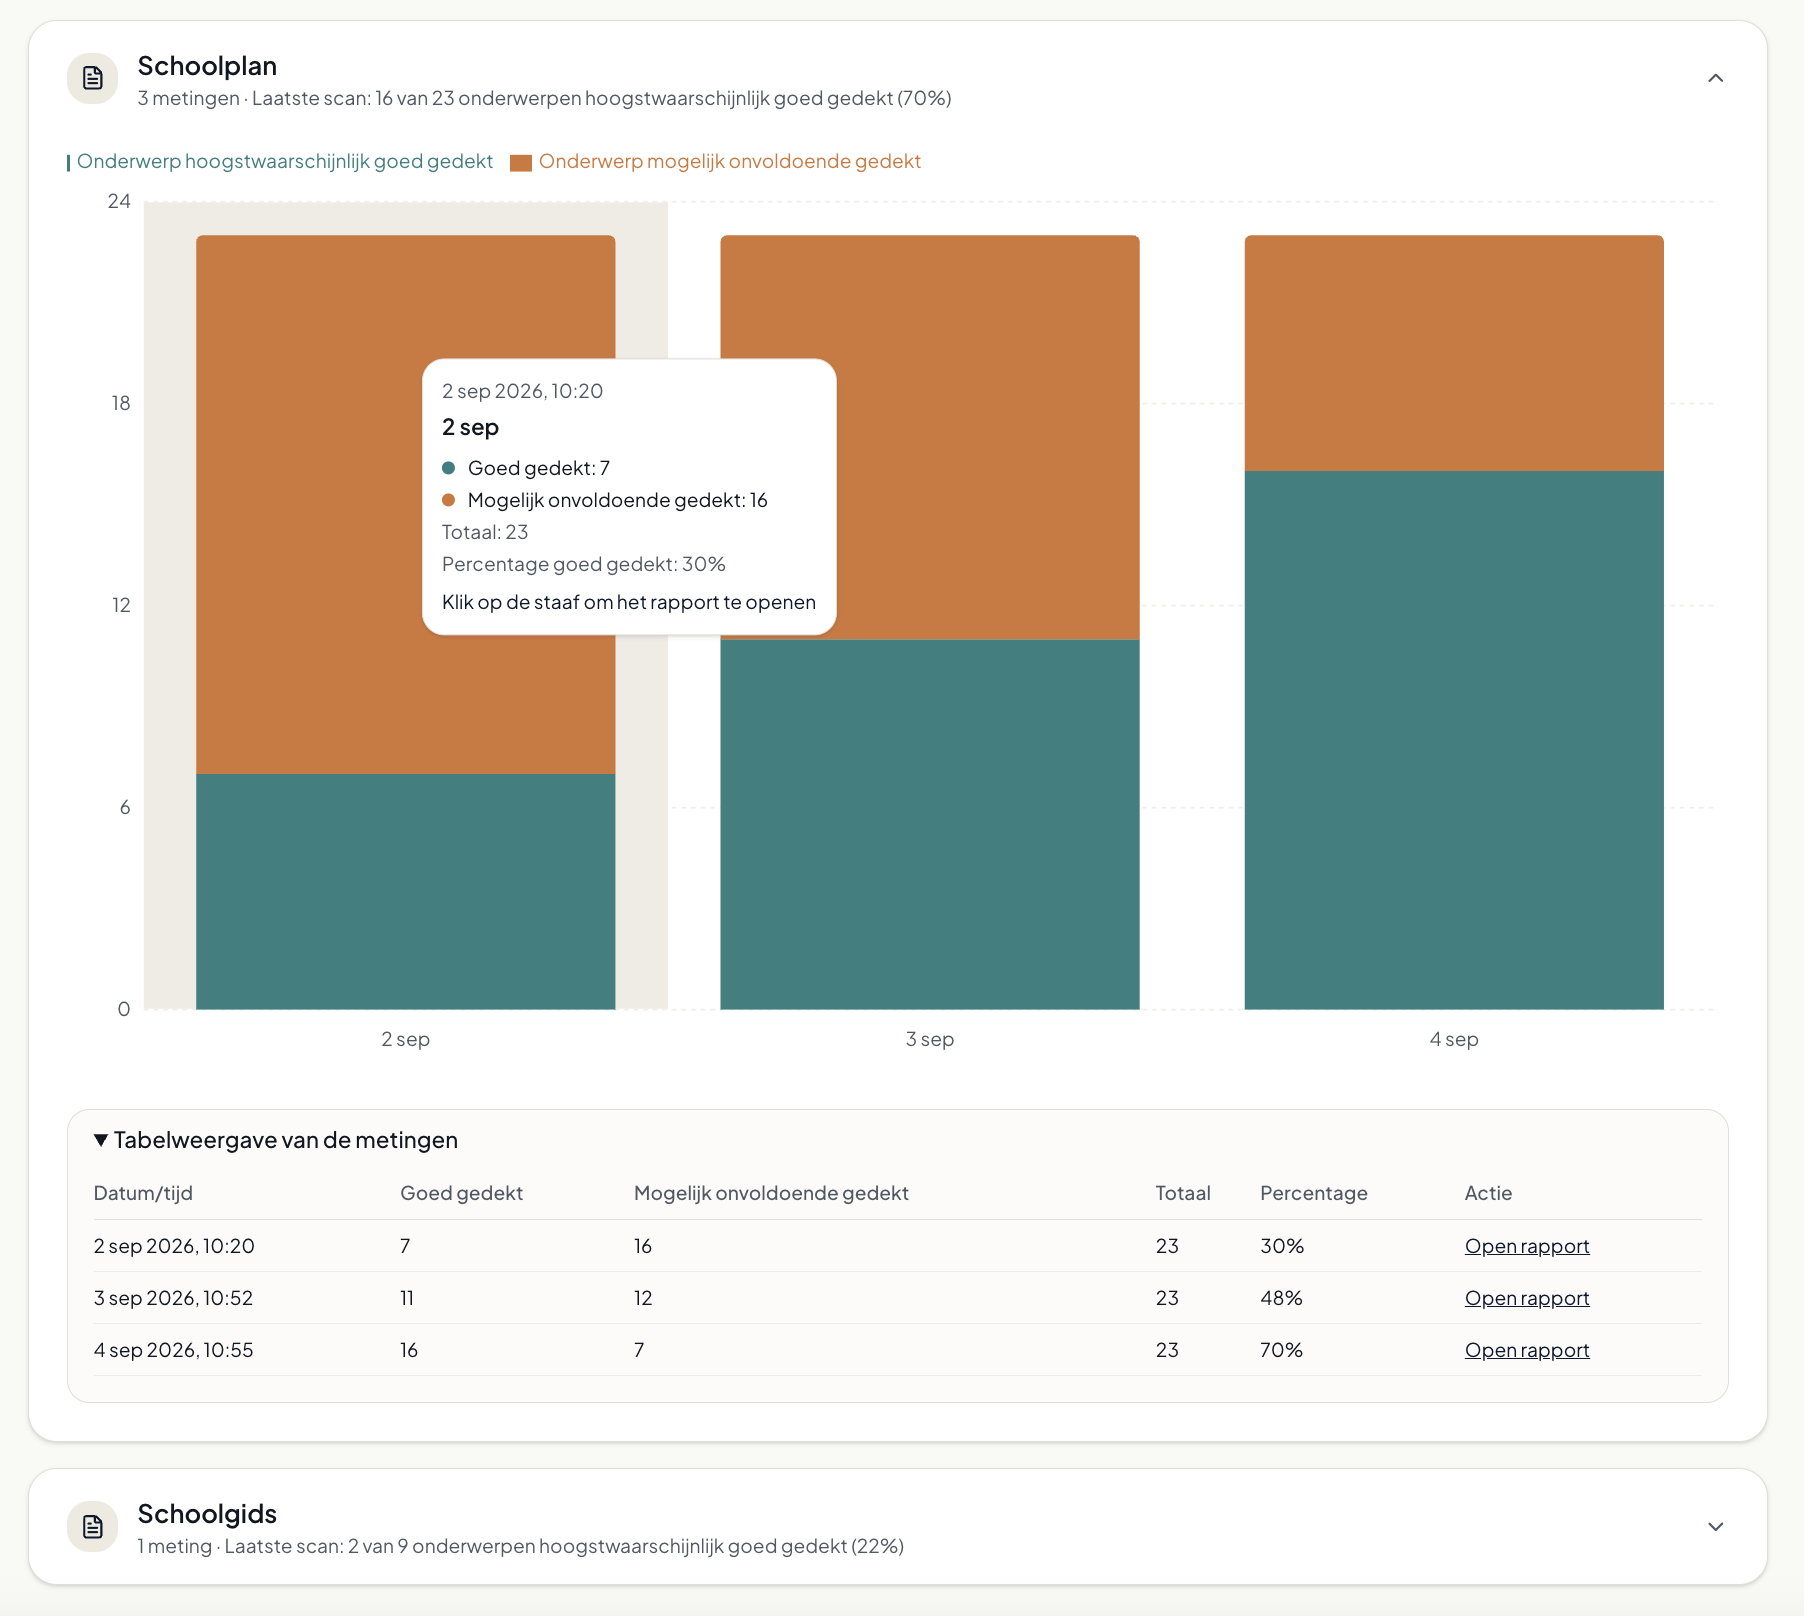Click the Schoolplan '3 metingen' summary subtitle
The height and width of the screenshot is (1616, 1804).
(544, 98)
